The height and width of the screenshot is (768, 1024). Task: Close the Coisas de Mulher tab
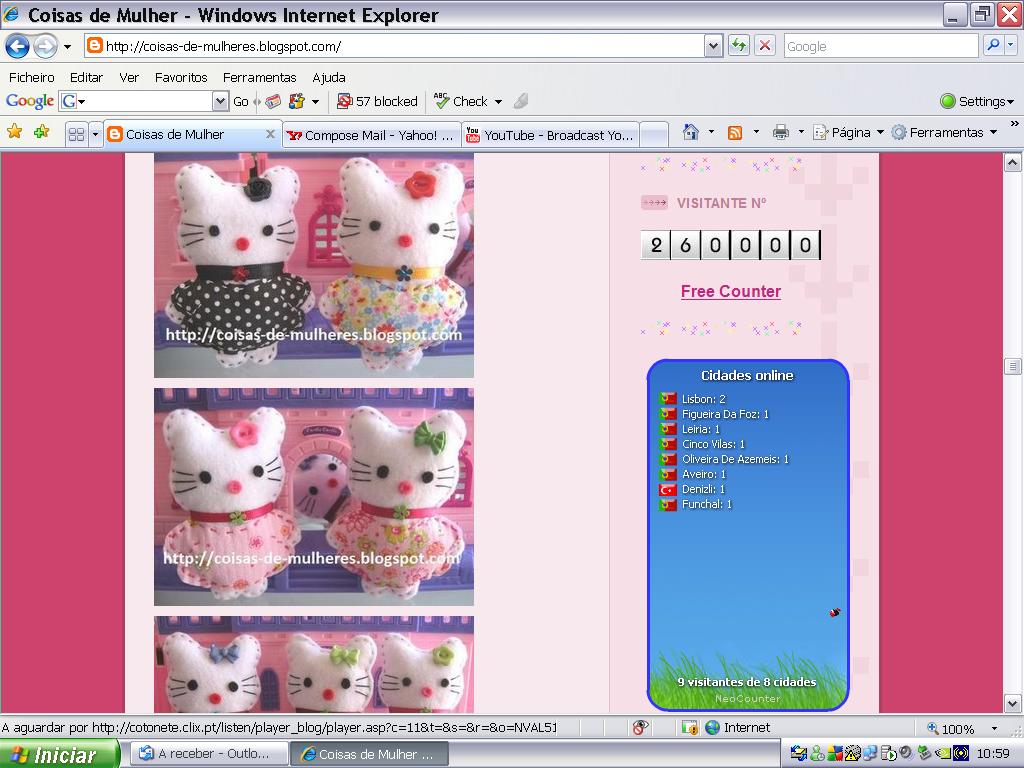[x=270, y=134]
